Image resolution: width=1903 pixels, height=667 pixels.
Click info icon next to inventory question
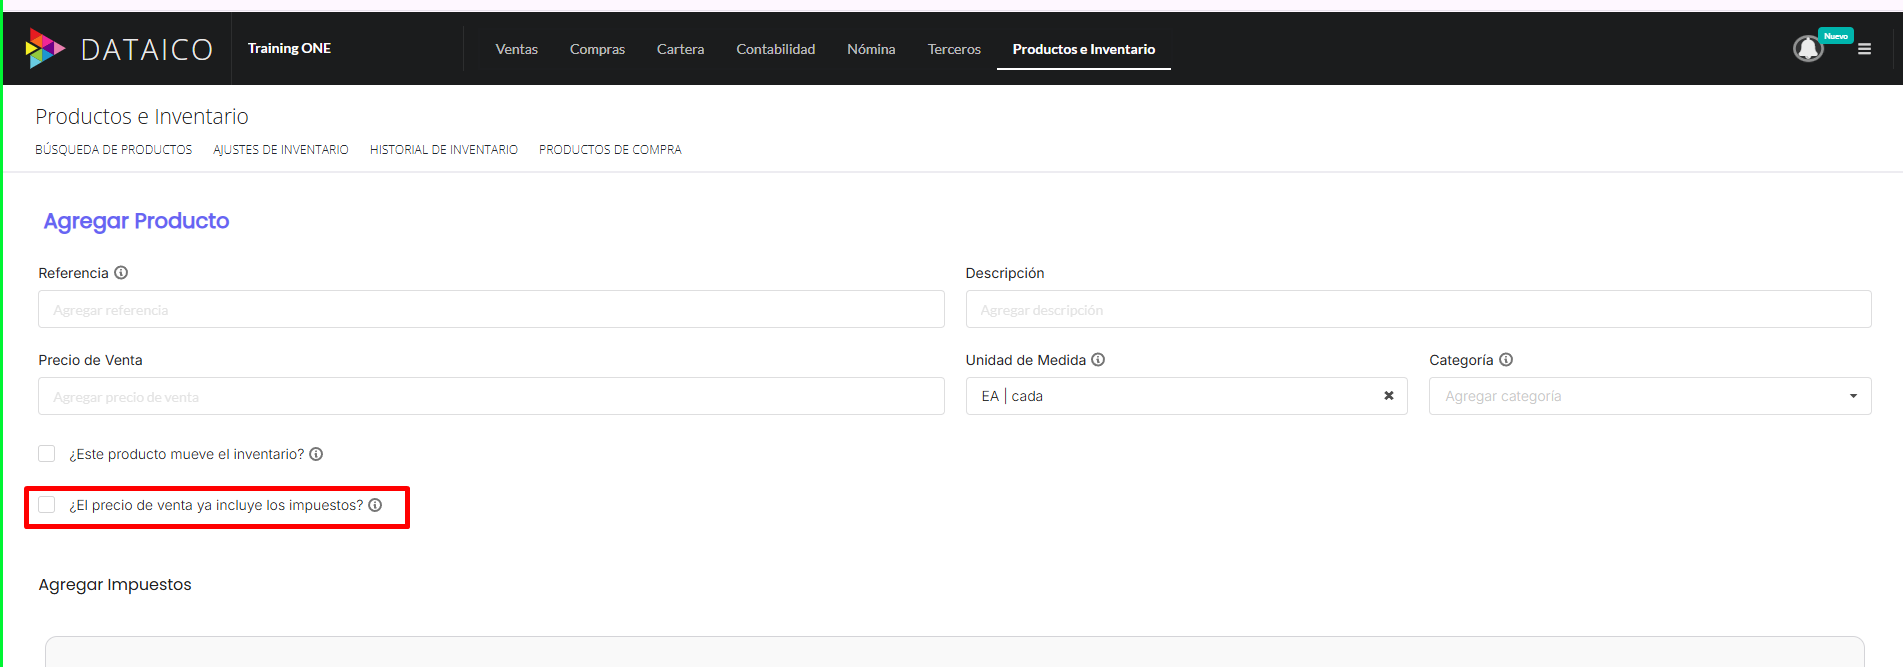coord(316,454)
